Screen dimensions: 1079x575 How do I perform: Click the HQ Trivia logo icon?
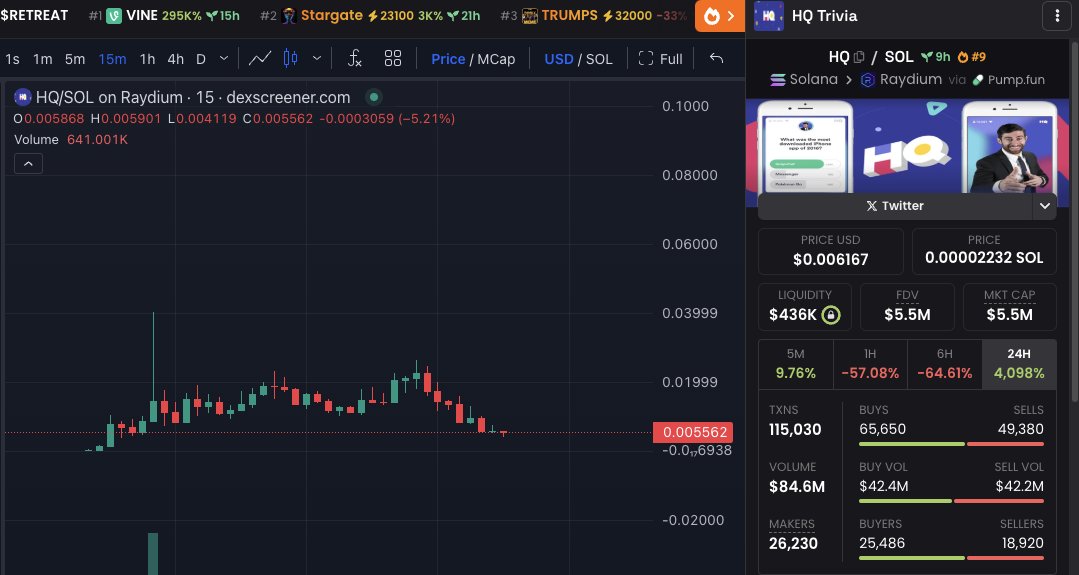click(769, 16)
